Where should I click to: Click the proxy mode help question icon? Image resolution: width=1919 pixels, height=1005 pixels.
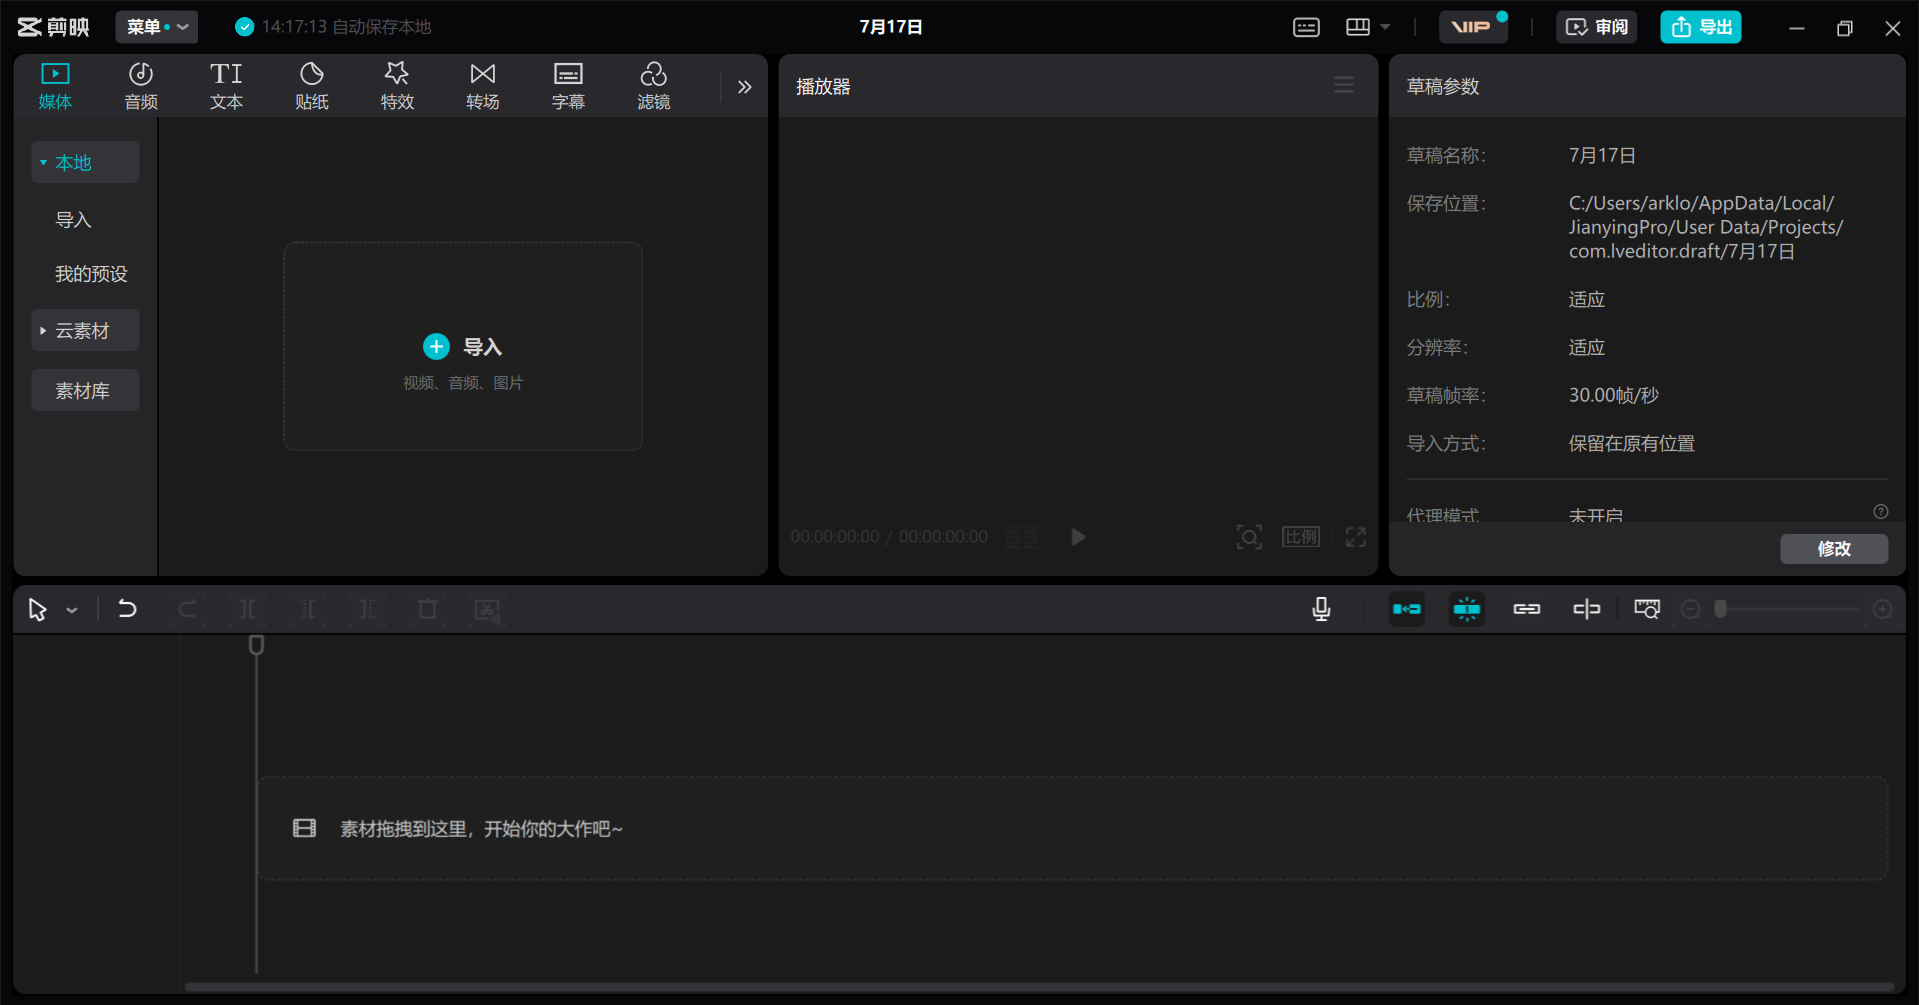pyautogui.click(x=1880, y=512)
